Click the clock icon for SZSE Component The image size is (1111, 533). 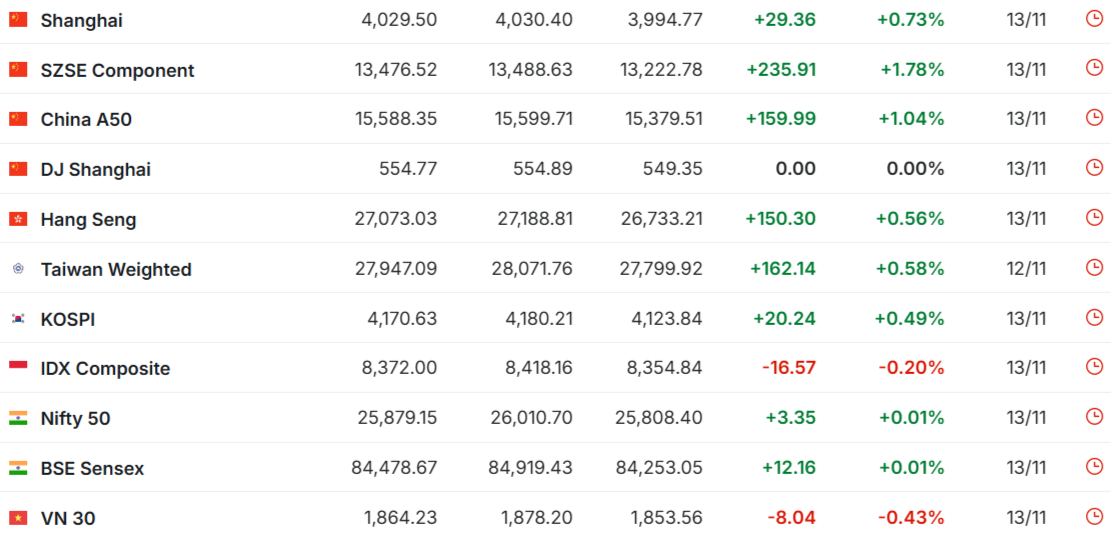[x=1094, y=68]
